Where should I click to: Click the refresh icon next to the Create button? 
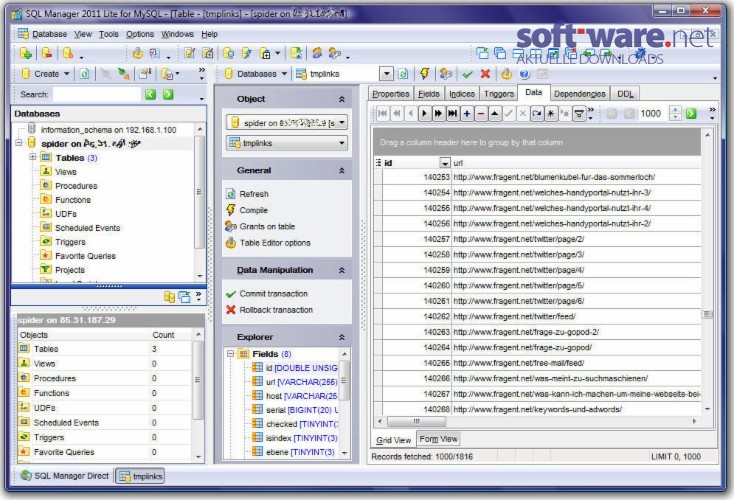[x=84, y=74]
